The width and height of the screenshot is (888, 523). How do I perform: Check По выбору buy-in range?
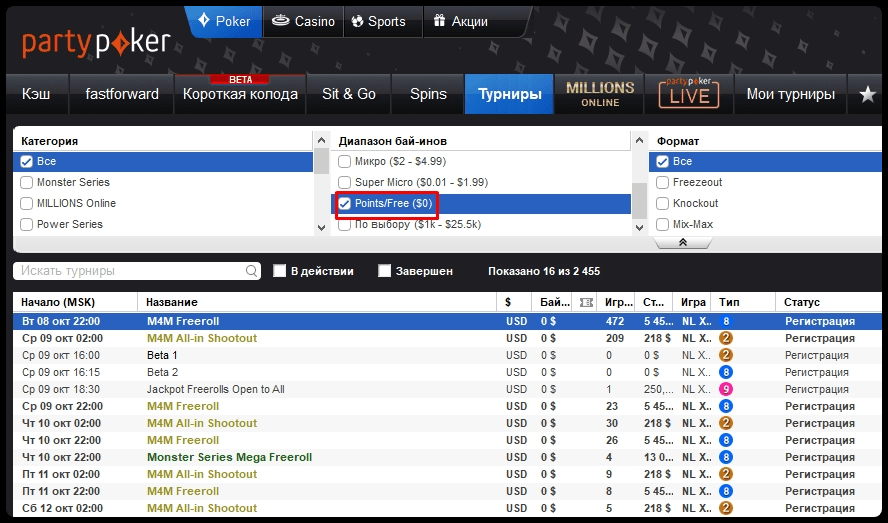pos(344,225)
